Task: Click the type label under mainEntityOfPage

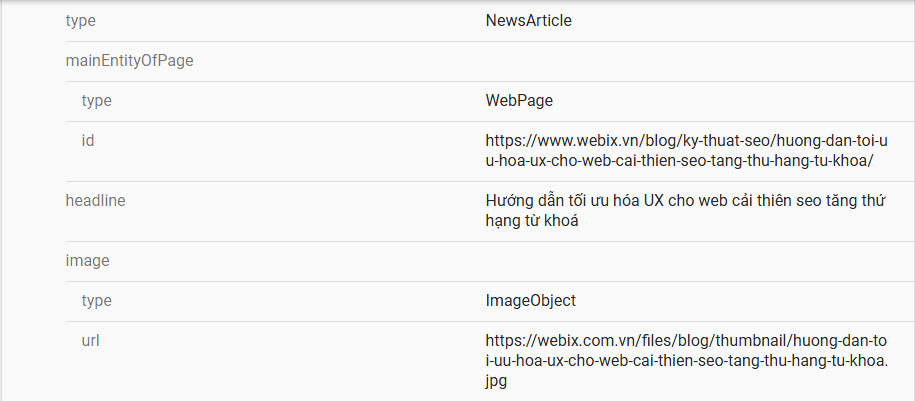Action: [x=96, y=100]
